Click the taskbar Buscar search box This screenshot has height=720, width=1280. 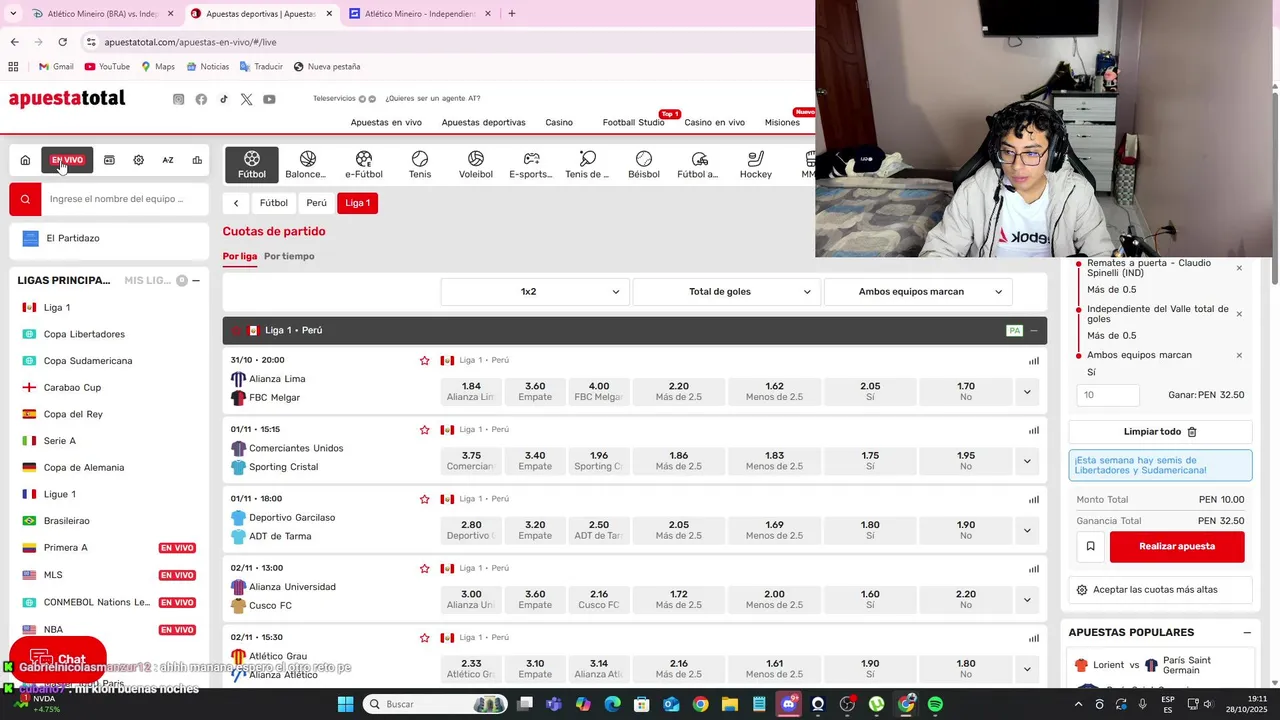pos(435,704)
